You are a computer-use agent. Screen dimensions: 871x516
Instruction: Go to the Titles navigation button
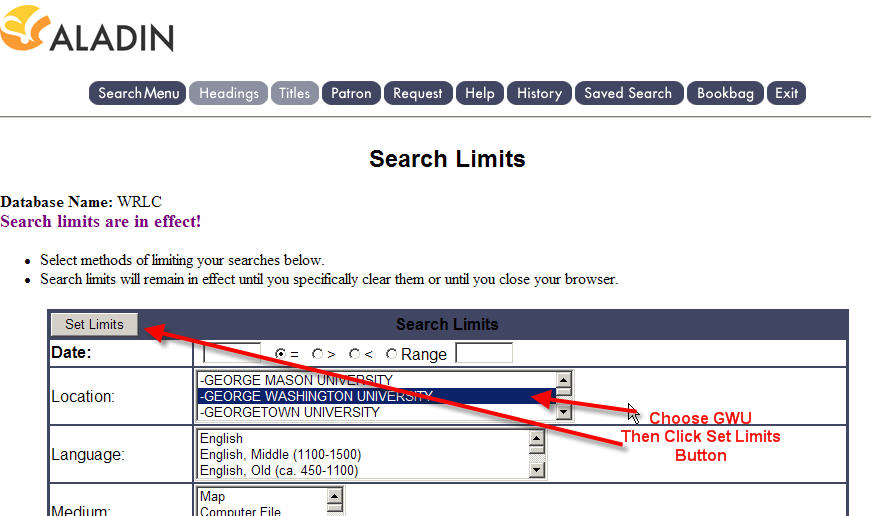point(294,93)
